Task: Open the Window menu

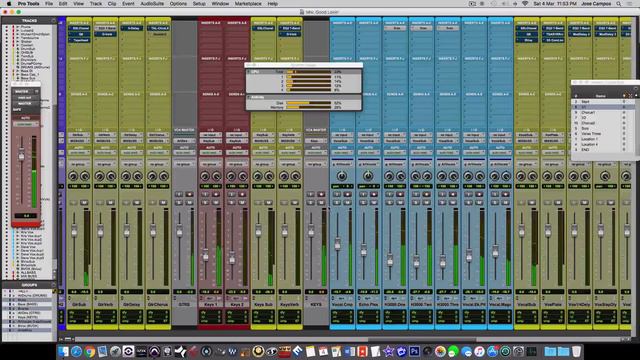Action: point(220,4)
